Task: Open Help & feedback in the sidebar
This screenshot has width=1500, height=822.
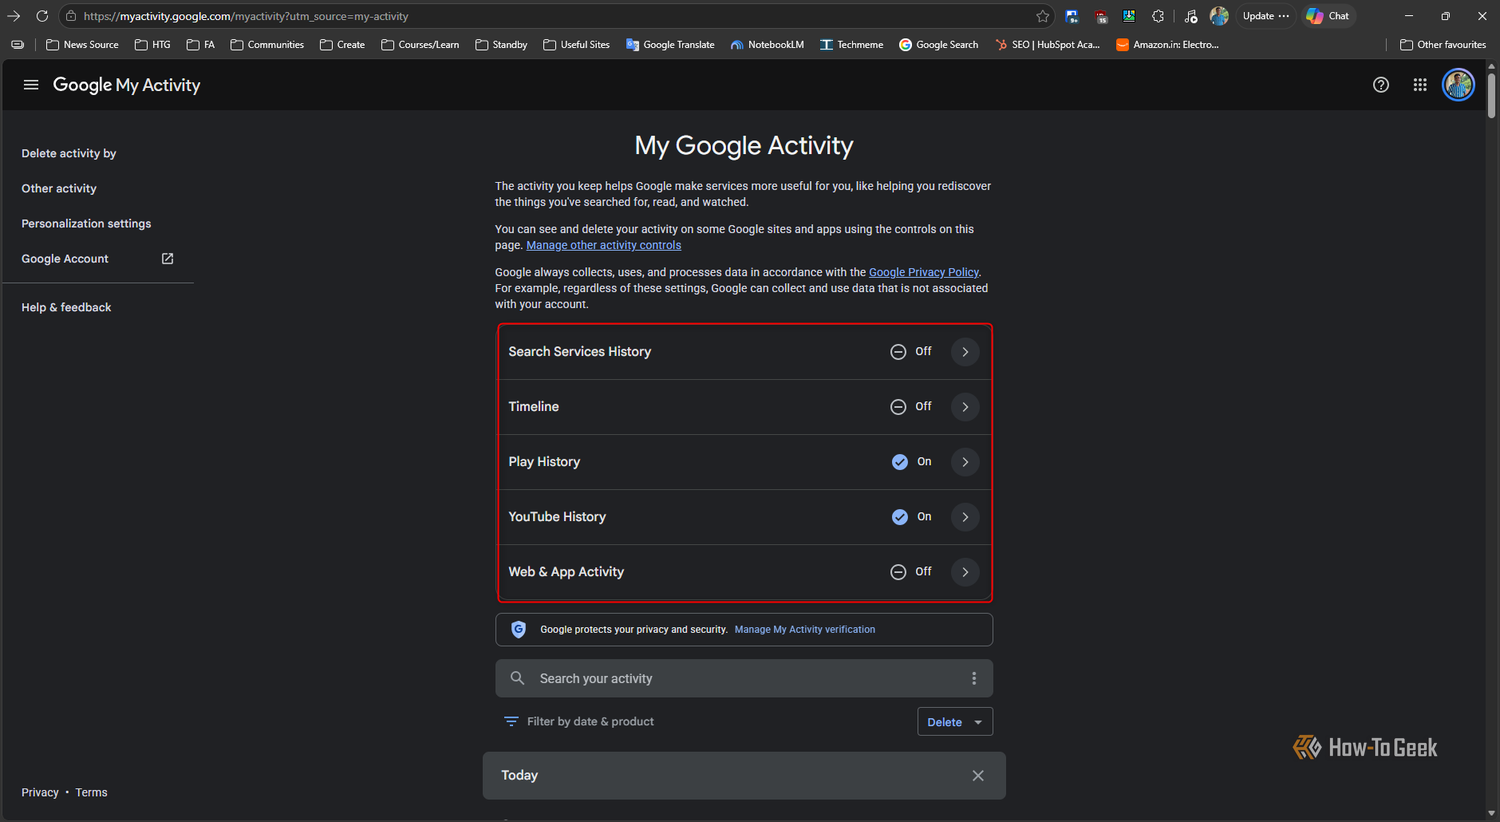Action: [x=66, y=307]
